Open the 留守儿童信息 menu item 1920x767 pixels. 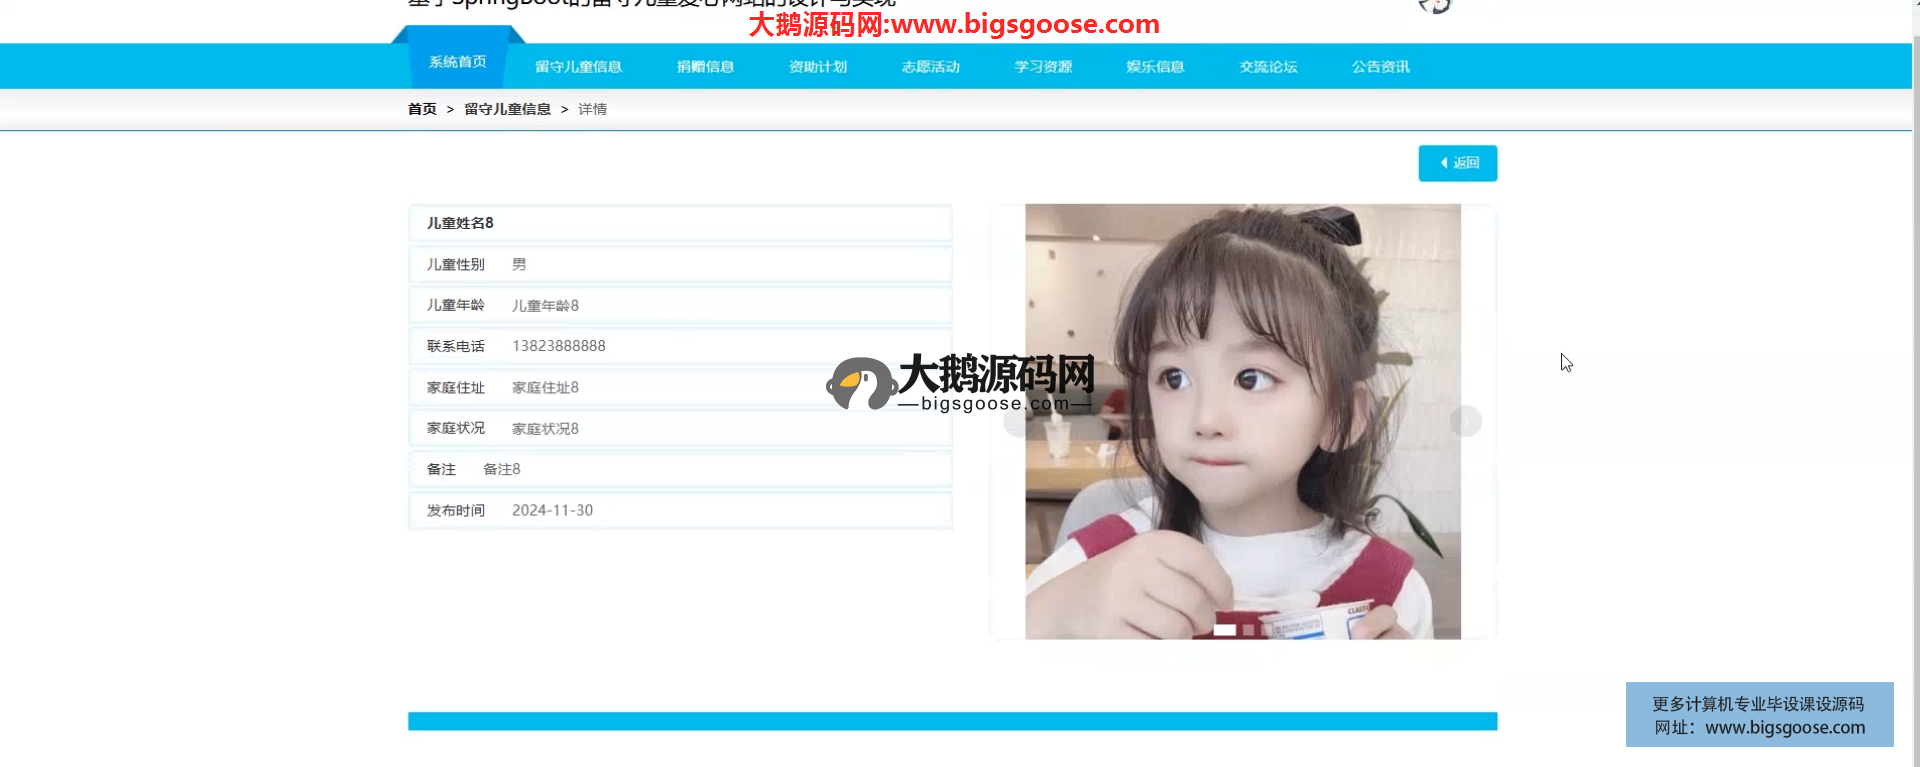point(578,67)
